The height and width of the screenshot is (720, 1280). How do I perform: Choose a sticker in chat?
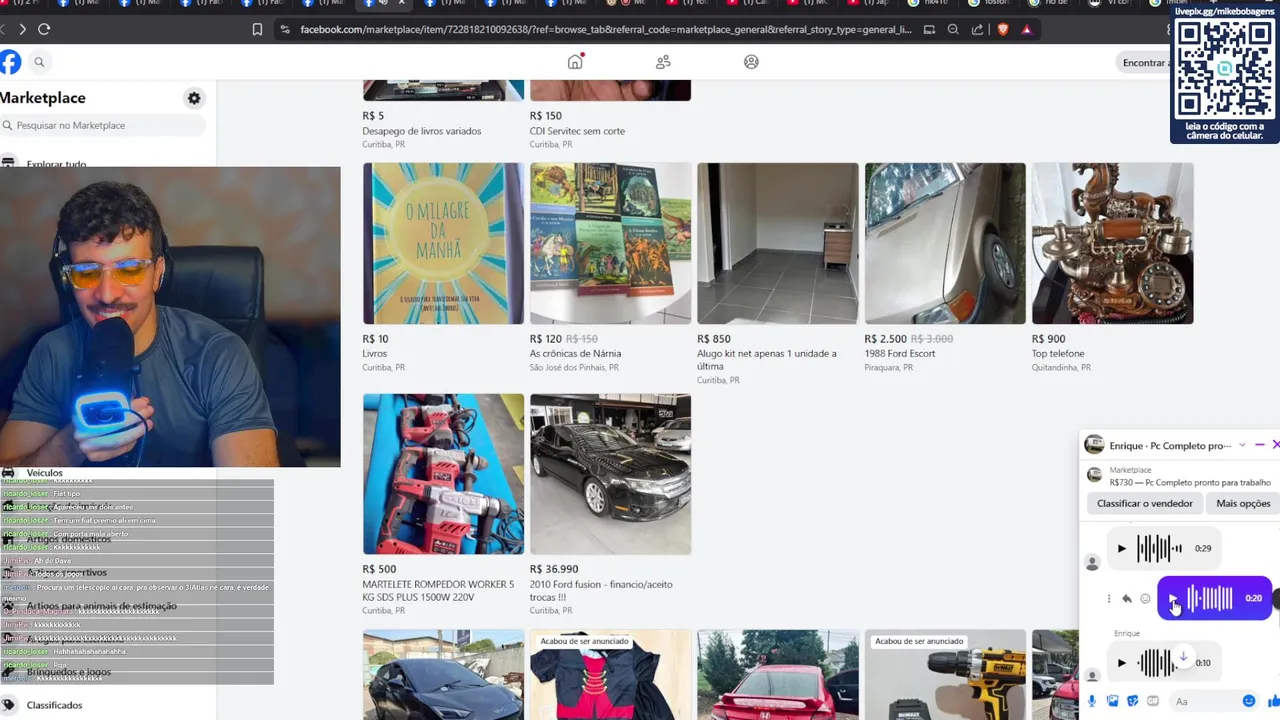click(1133, 701)
